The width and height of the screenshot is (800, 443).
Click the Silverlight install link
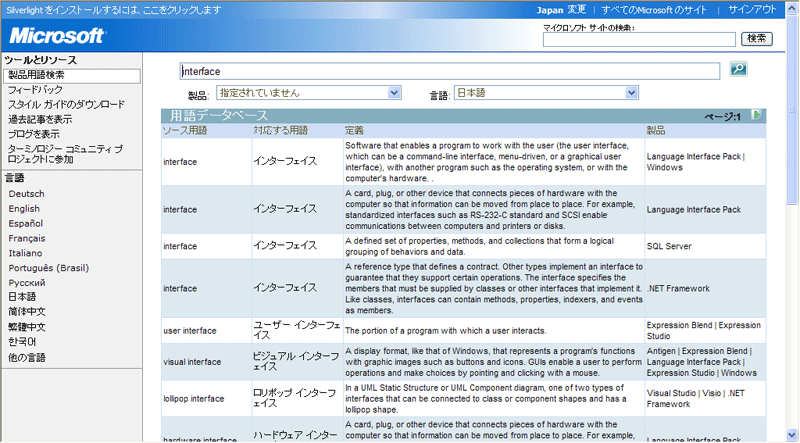point(114,10)
